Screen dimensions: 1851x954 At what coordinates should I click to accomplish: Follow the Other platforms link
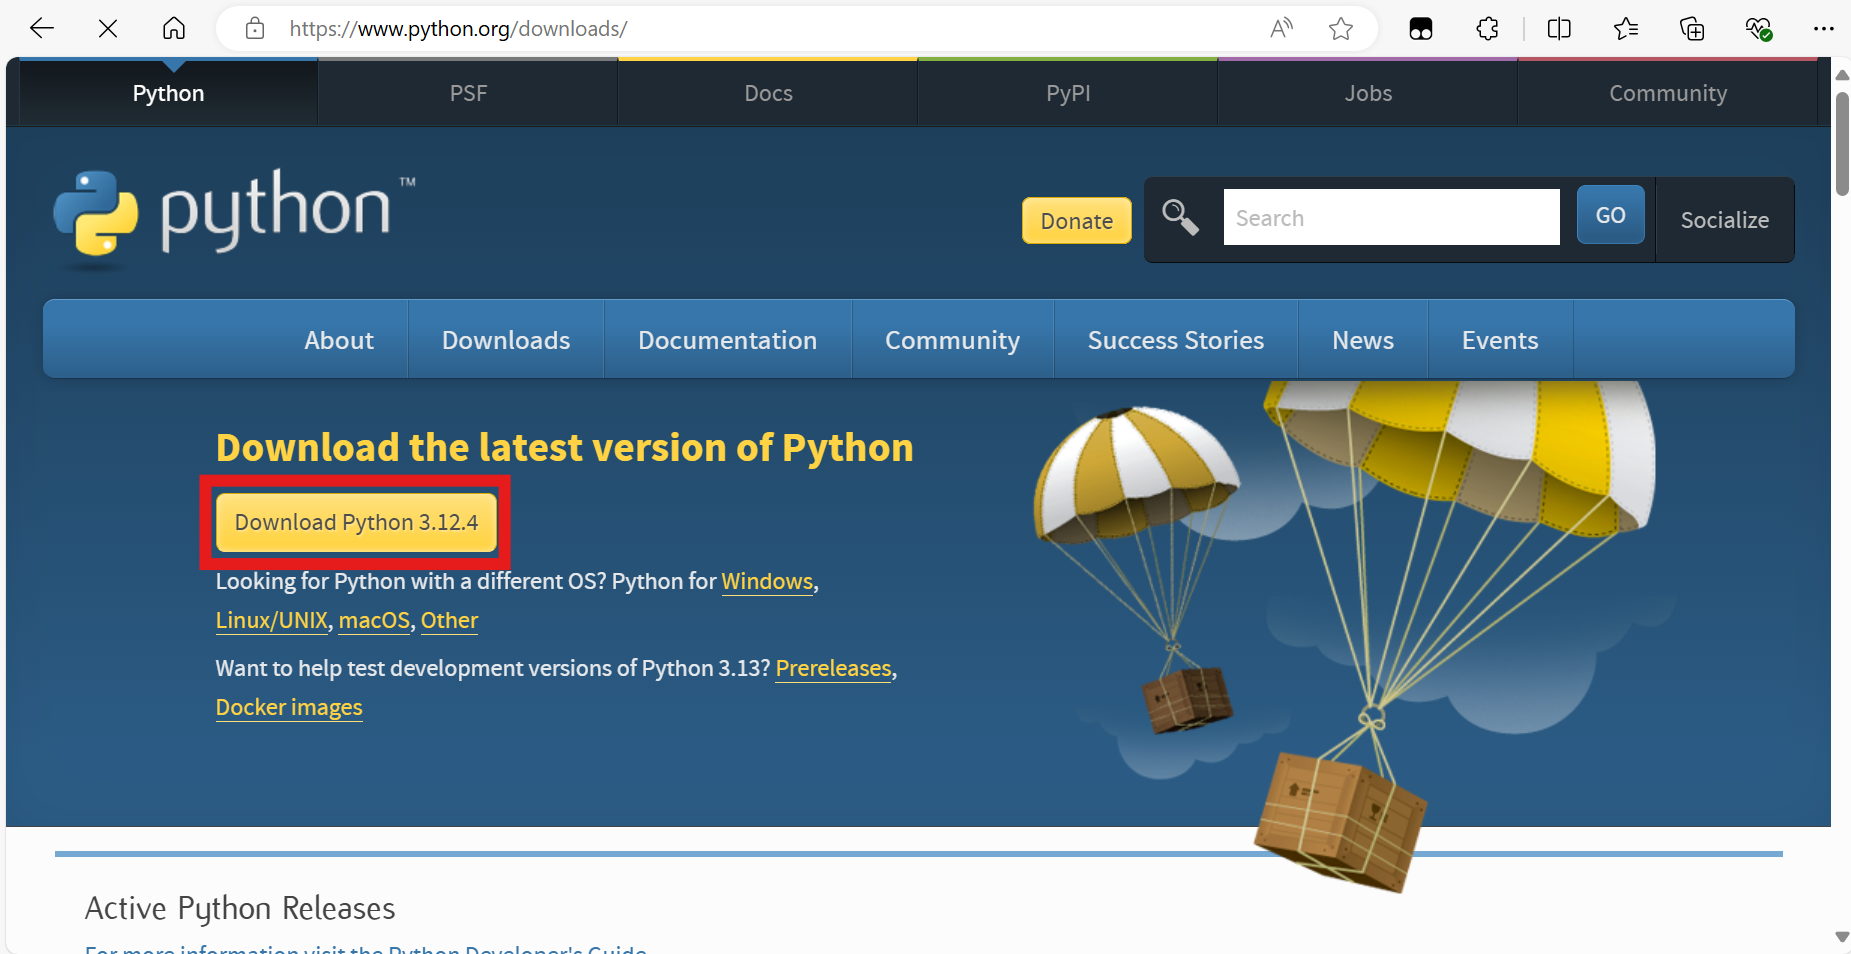(x=449, y=620)
